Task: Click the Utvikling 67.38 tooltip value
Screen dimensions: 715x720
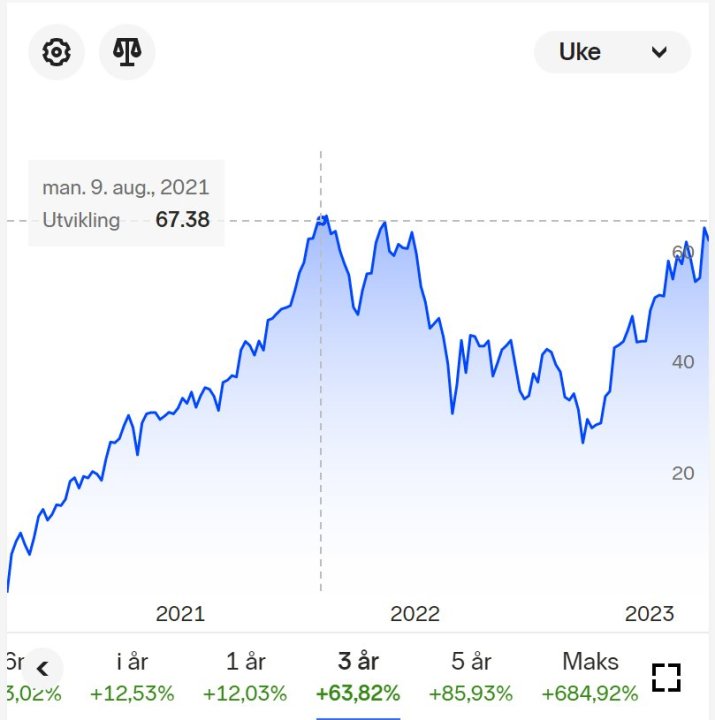Action: (x=182, y=220)
